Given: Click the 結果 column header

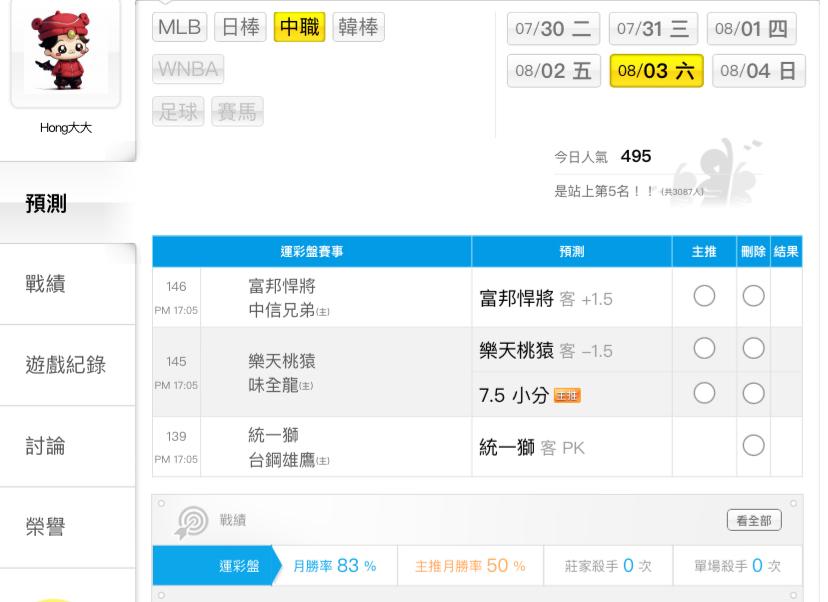Looking at the screenshot, I should (x=786, y=251).
